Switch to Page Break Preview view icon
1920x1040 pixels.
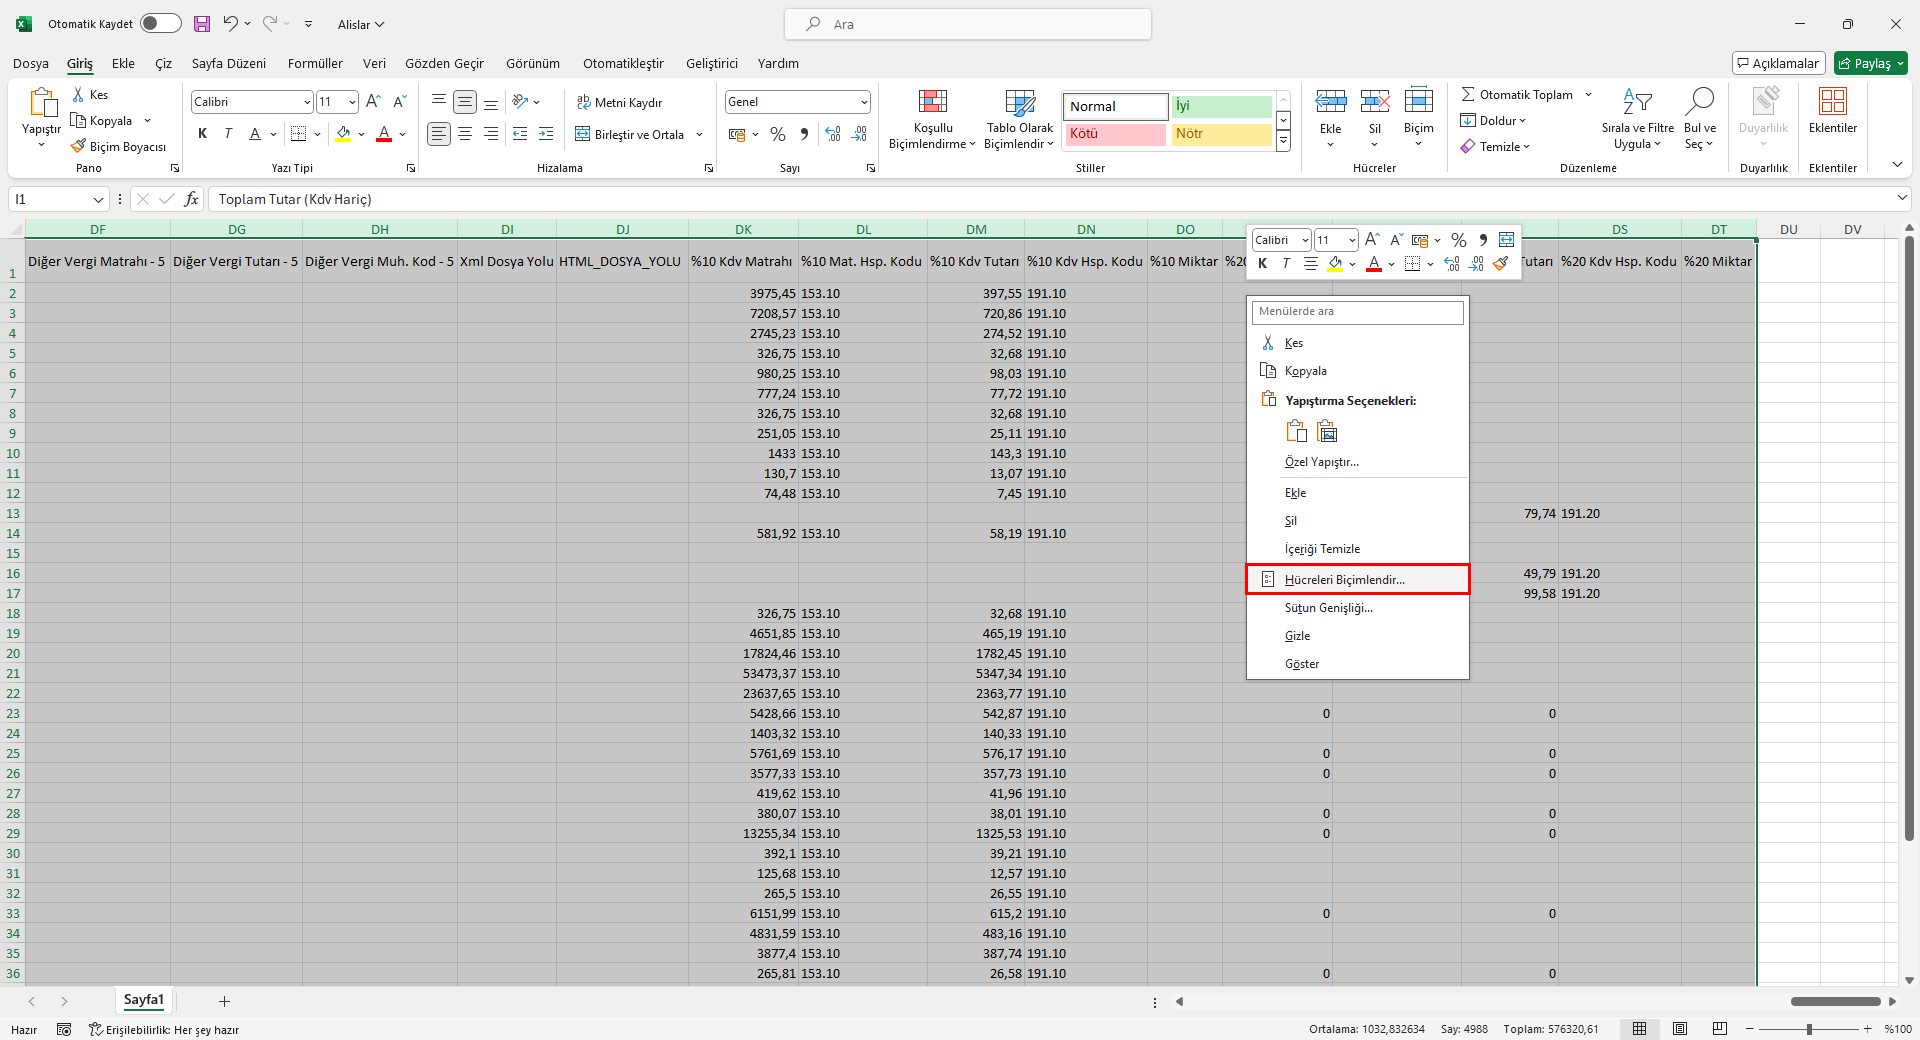(x=1720, y=1029)
